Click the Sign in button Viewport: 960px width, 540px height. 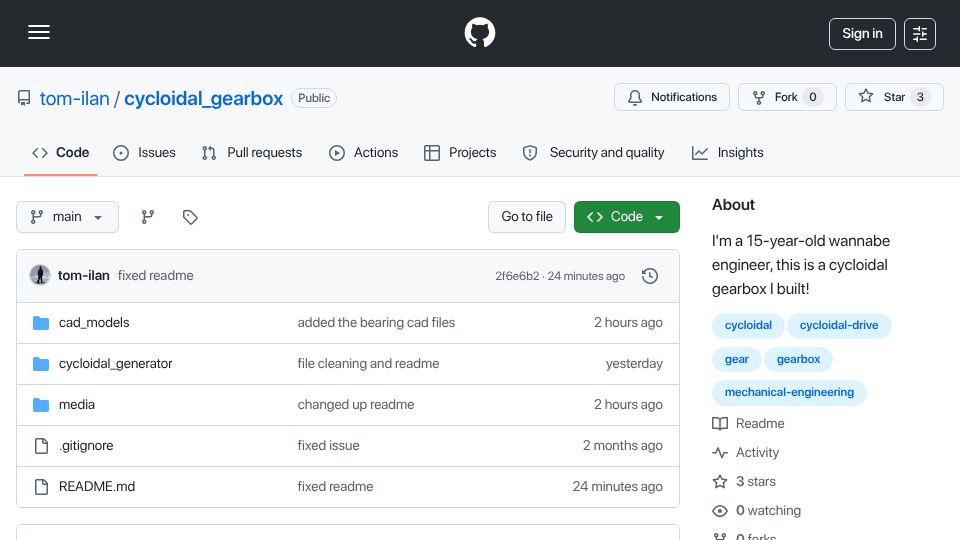pyautogui.click(x=862, y=34)
